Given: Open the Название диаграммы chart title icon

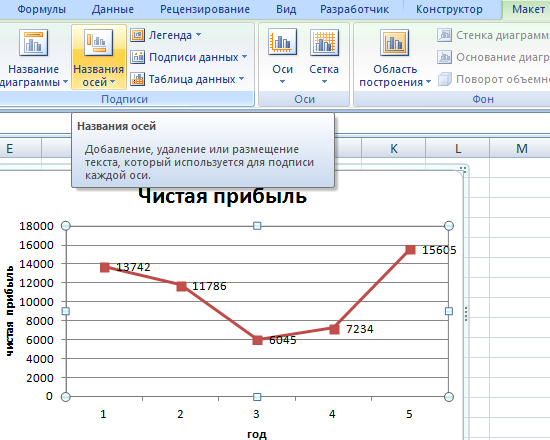Looking at the screenshot, I should (x=33, y=43).
